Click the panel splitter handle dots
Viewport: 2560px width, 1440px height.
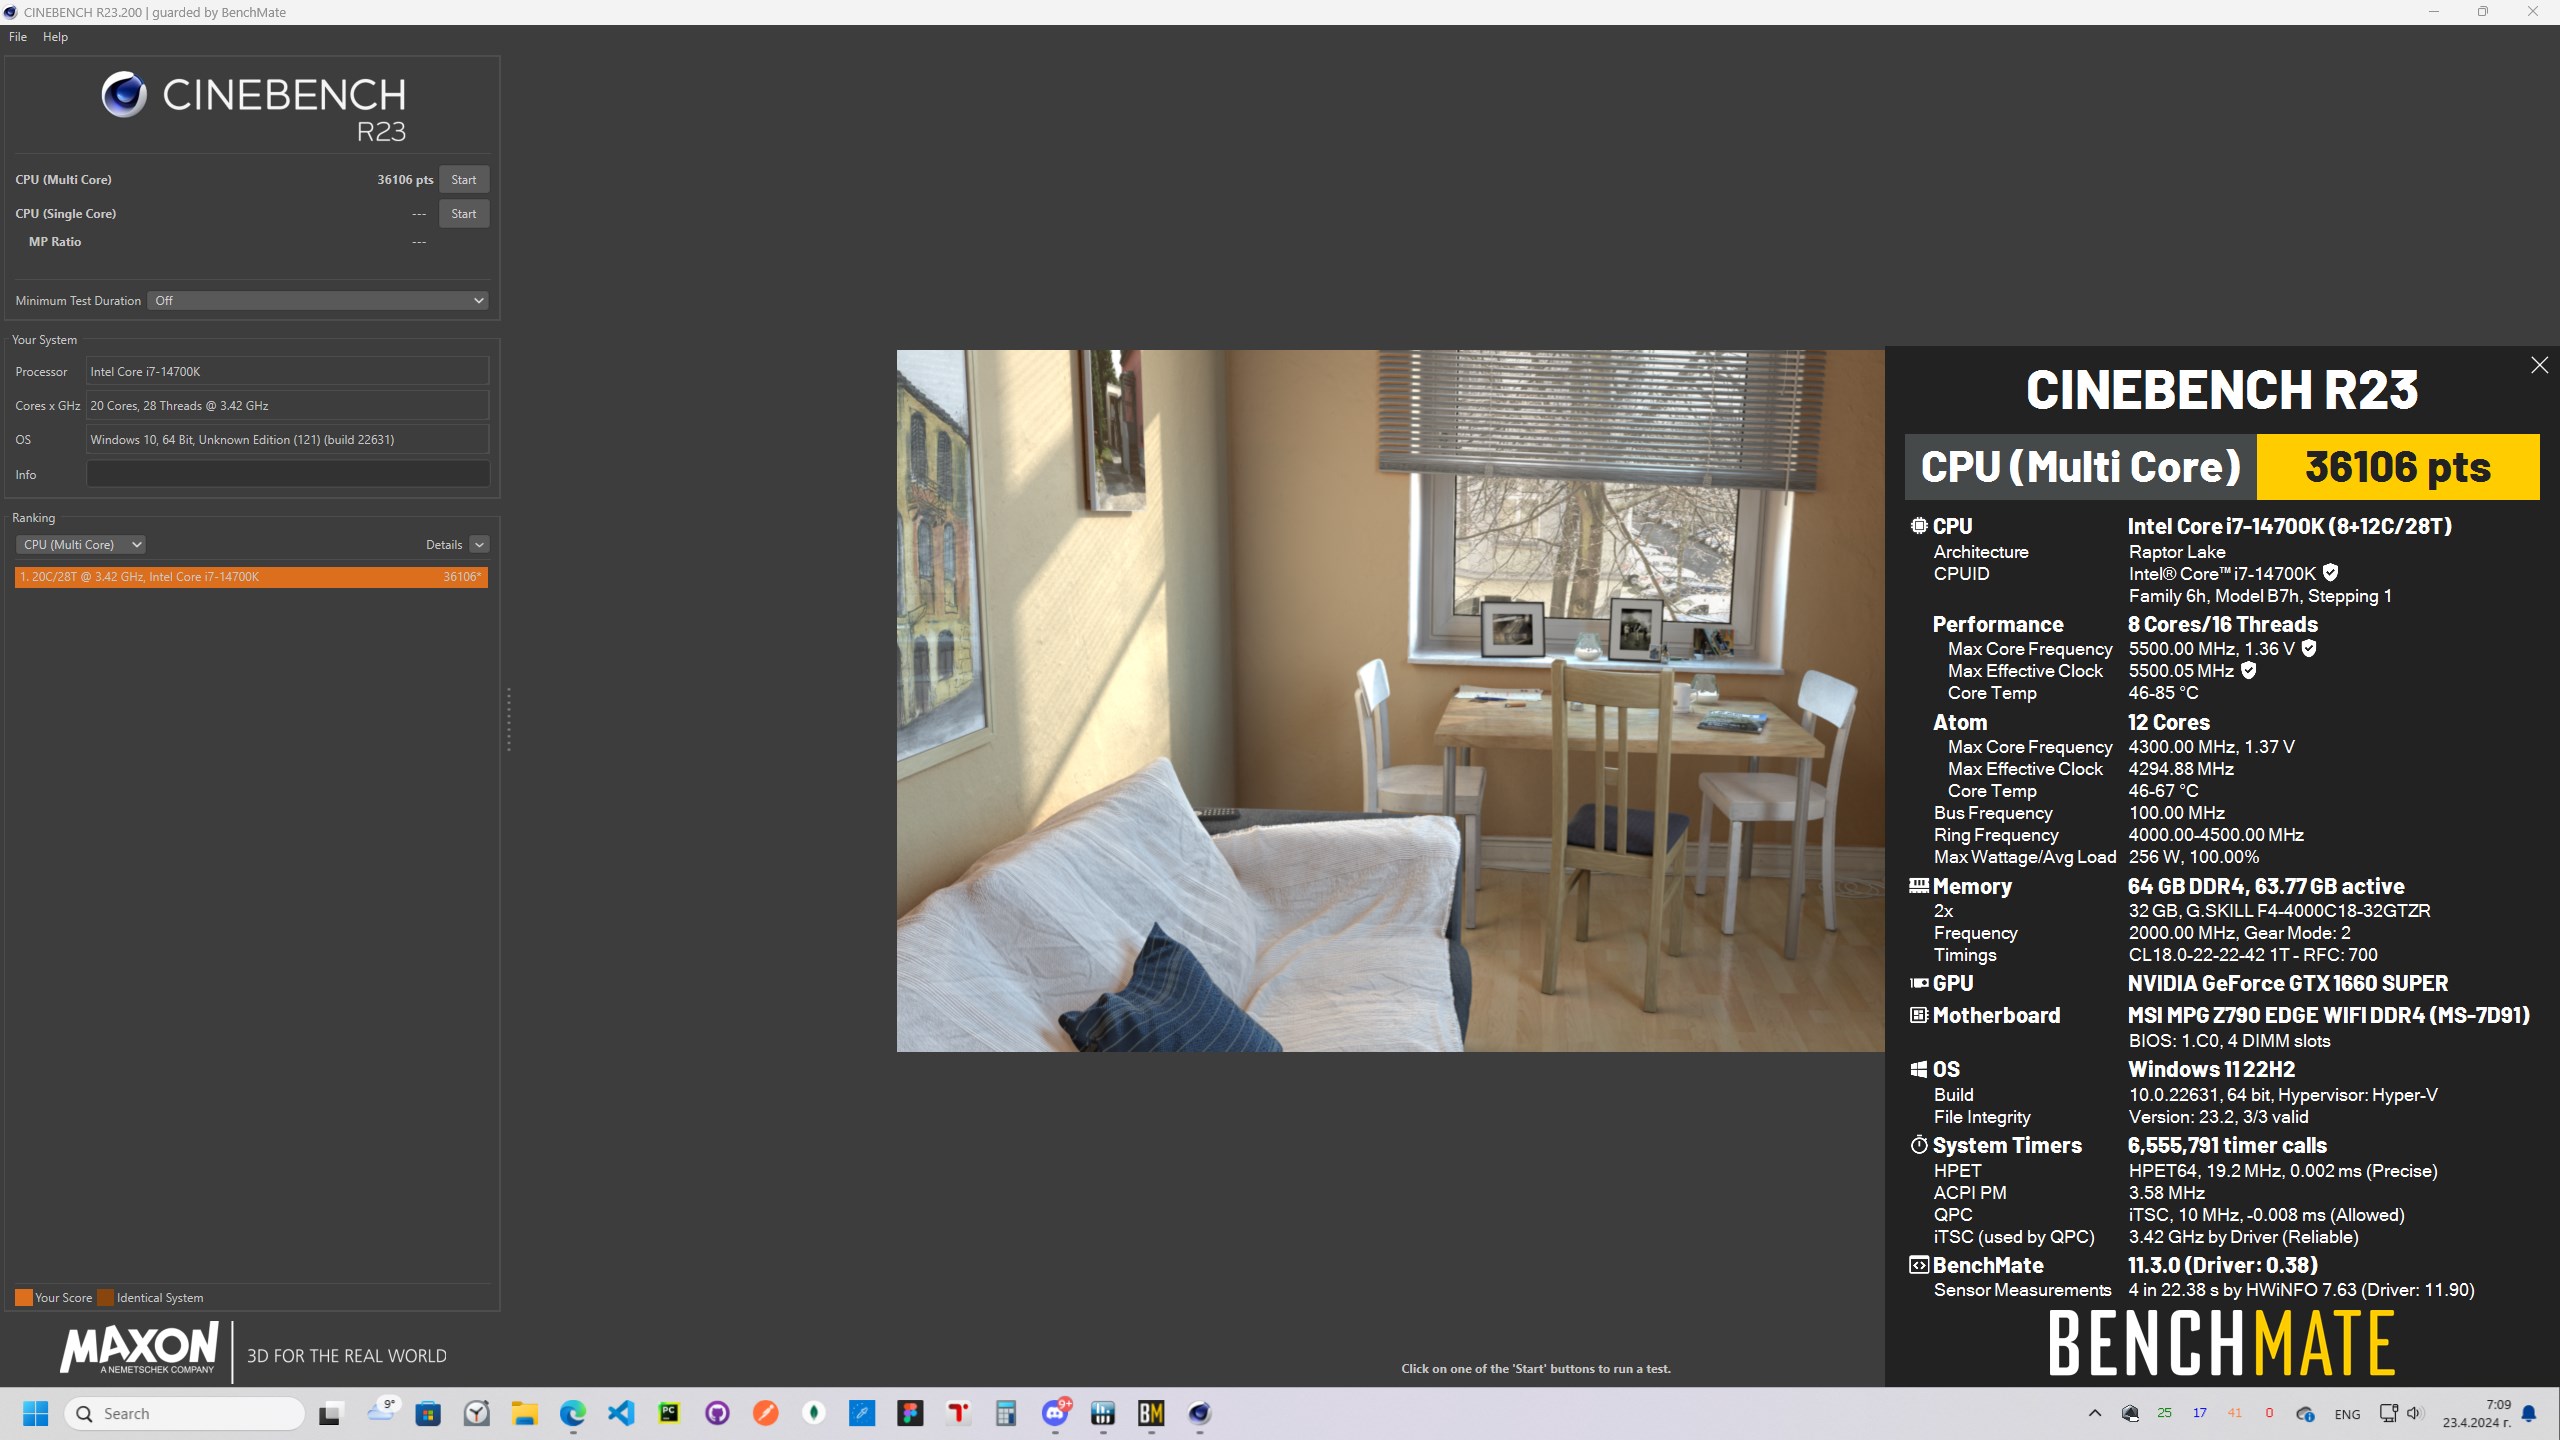tap(509, 720)
